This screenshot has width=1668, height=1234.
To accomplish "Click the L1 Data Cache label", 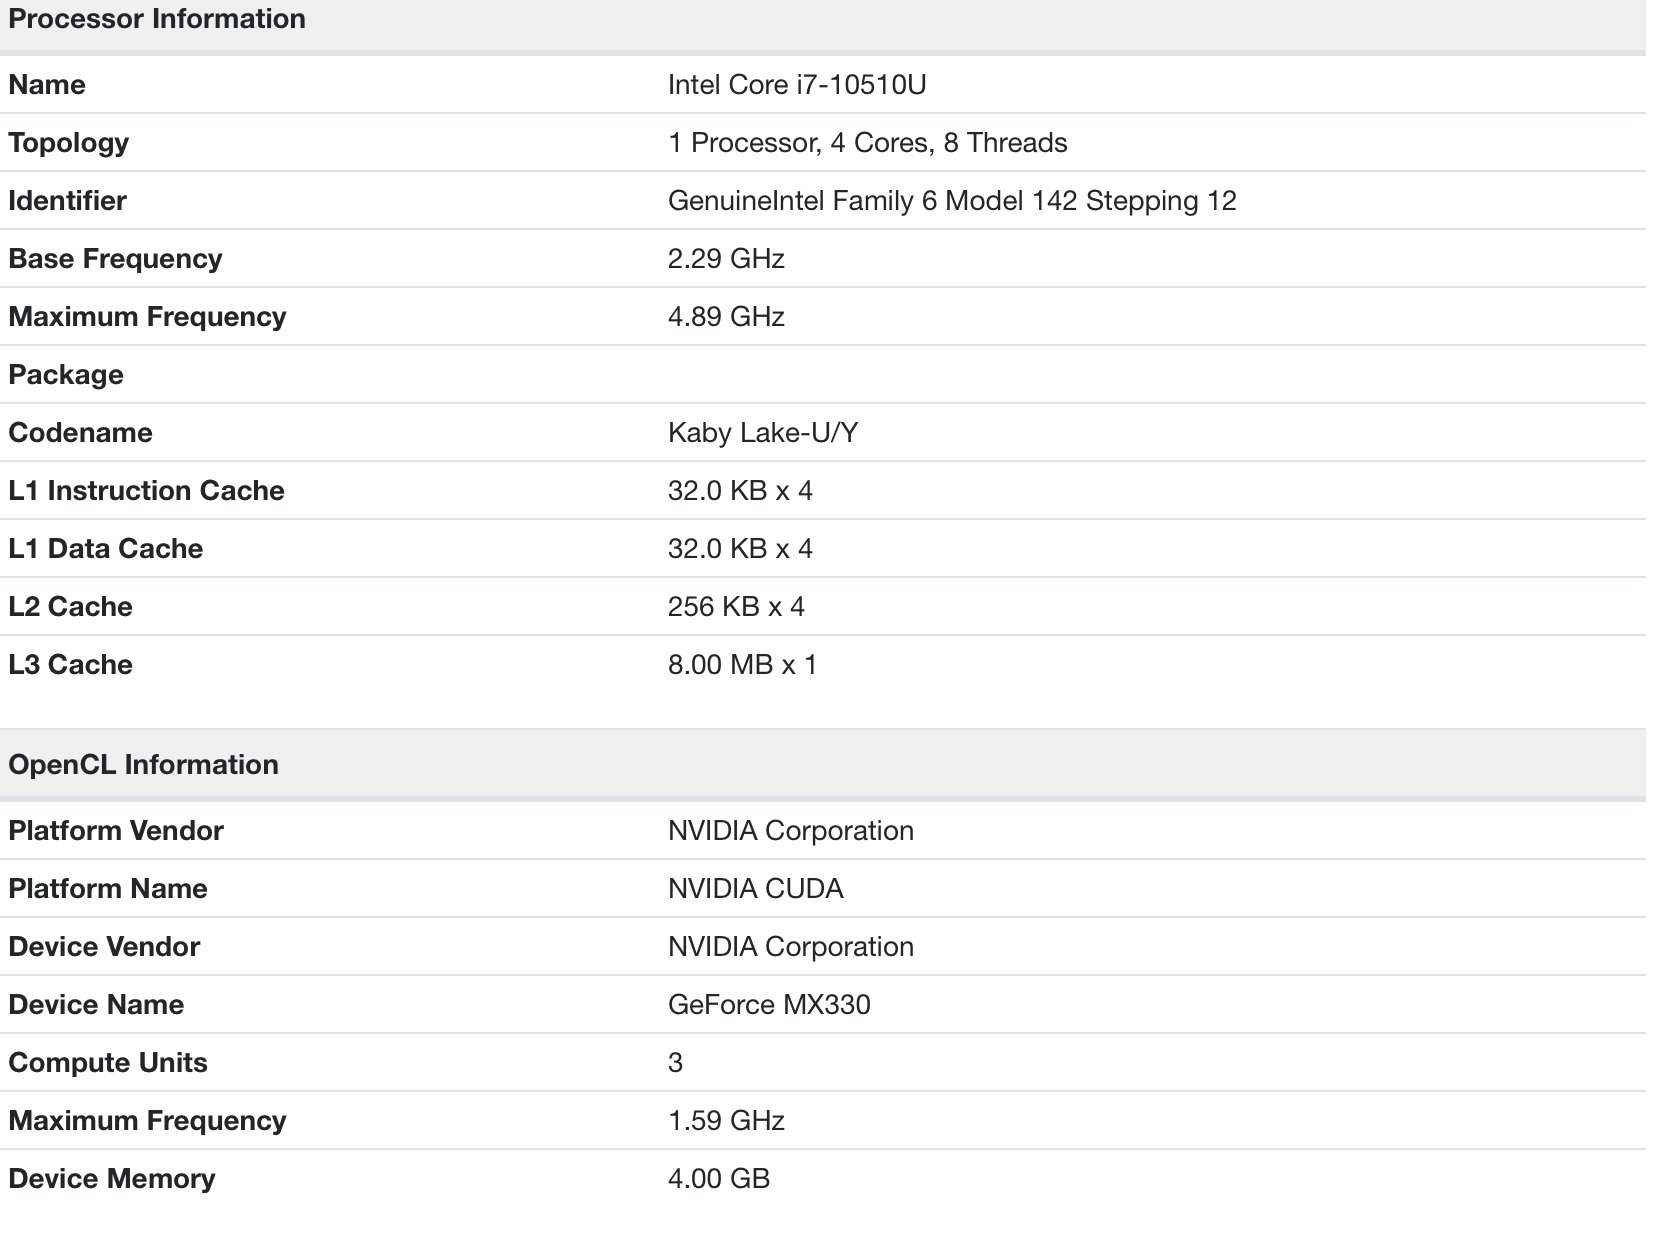I will tap(105, 548).
